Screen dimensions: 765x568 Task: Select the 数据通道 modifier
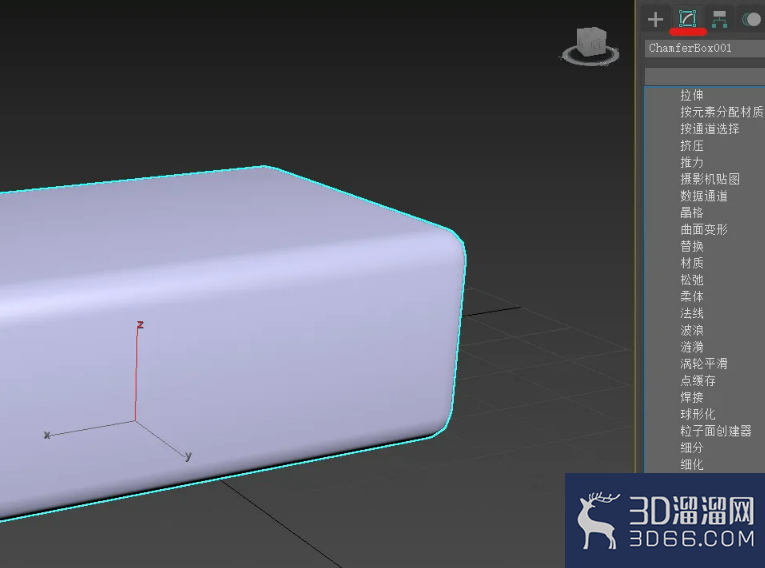click(x=704, y=196)
